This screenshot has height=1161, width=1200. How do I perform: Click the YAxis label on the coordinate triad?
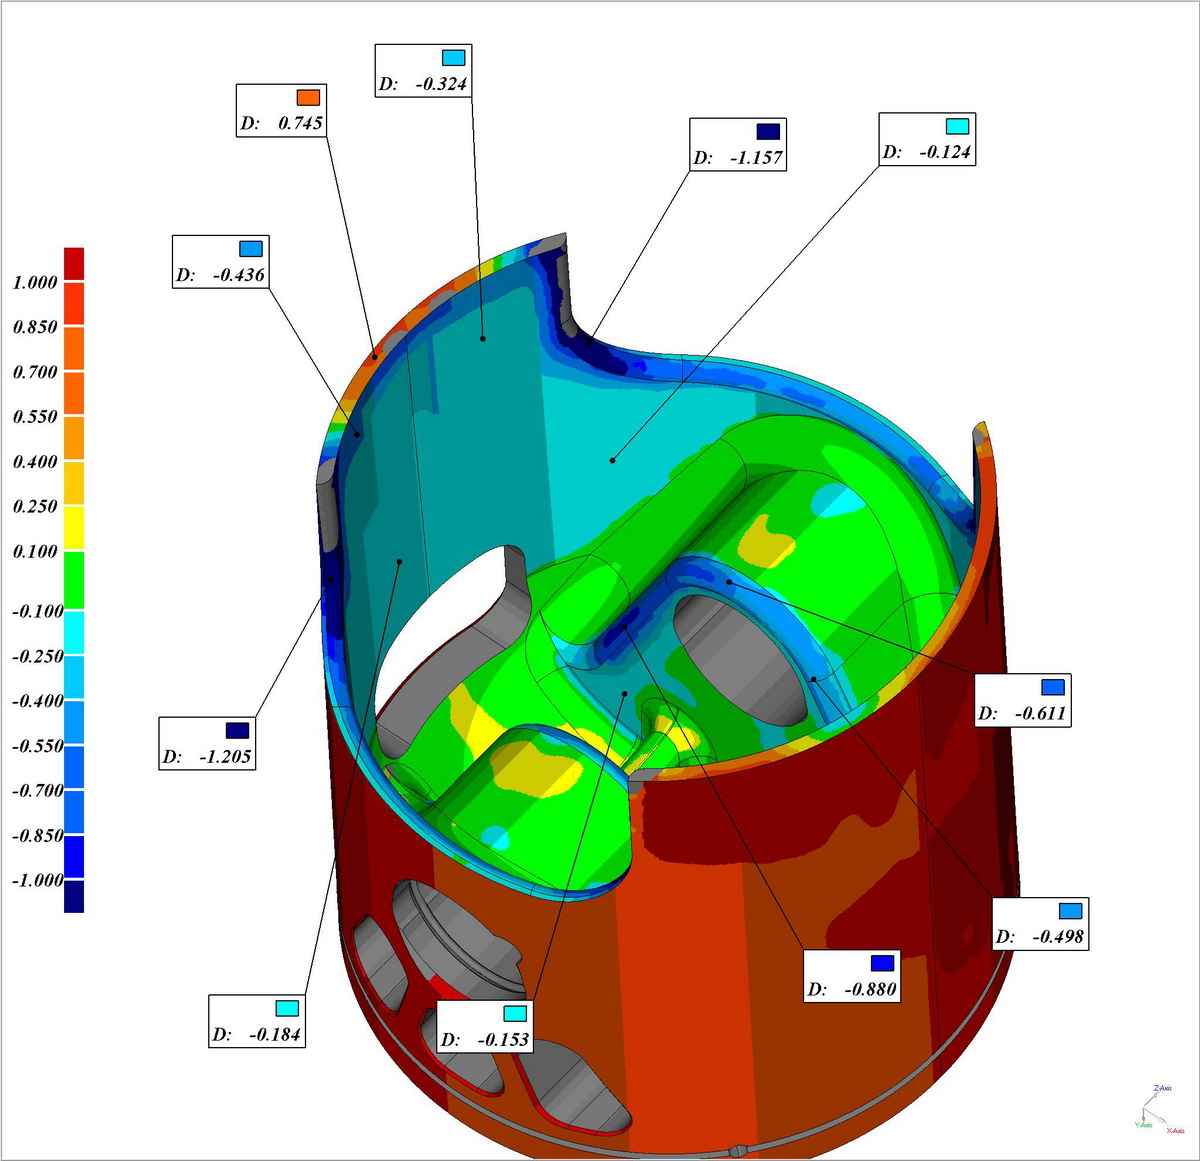(1142, 1124)
